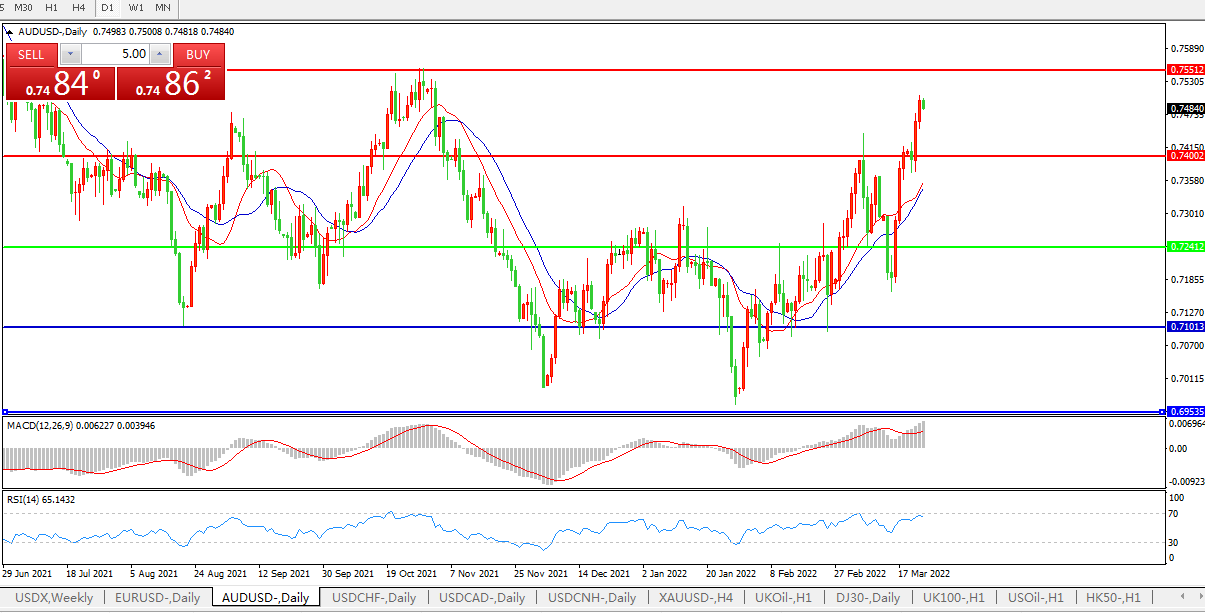Select the blue 0.71013 support line label
1205x613 pixels.
click(1185, 327)
